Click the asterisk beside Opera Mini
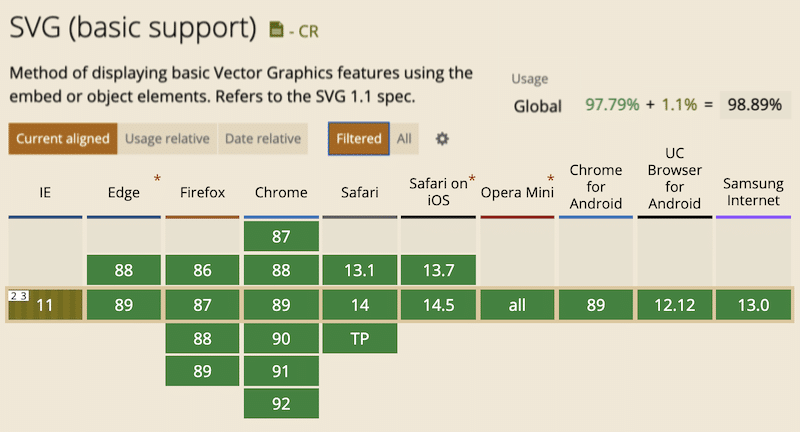800x432 pixels. (x=550, y=179)
